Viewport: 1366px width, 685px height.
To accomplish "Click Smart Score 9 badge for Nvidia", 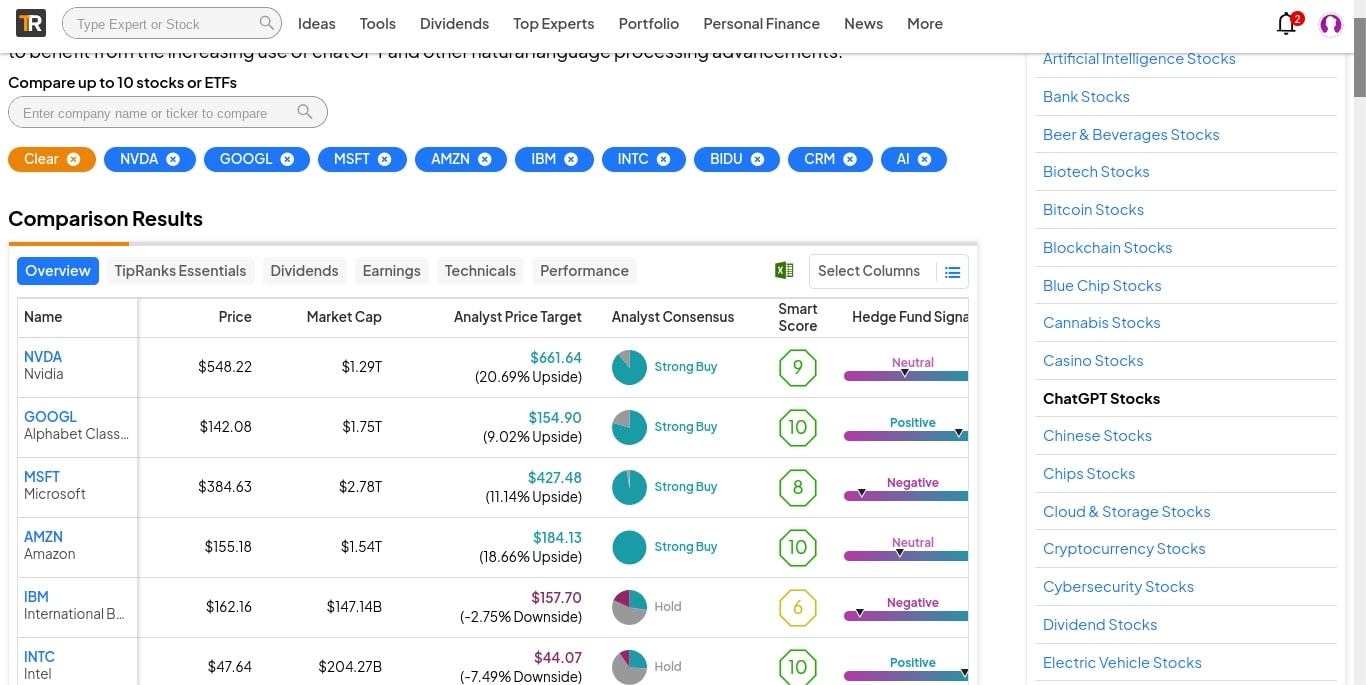I will point(797,367).
